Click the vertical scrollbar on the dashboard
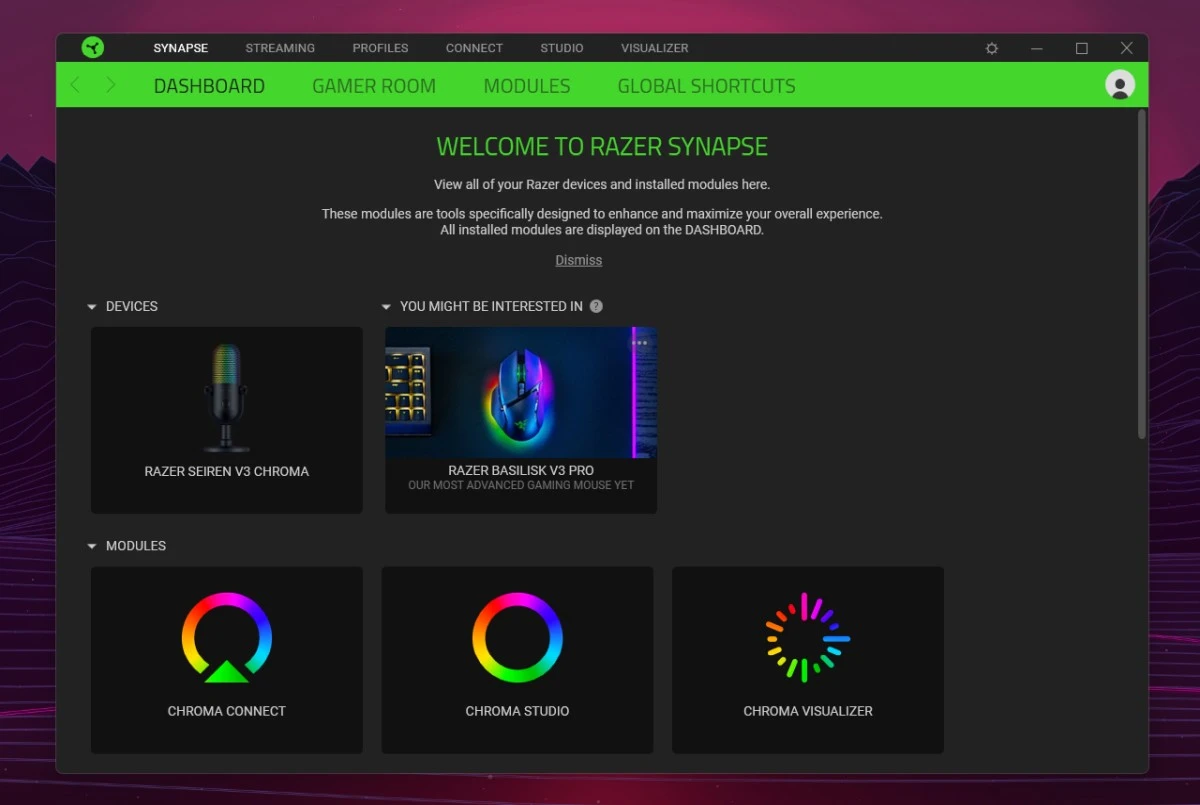The image size is (1200, 805). coord(1142,273)
